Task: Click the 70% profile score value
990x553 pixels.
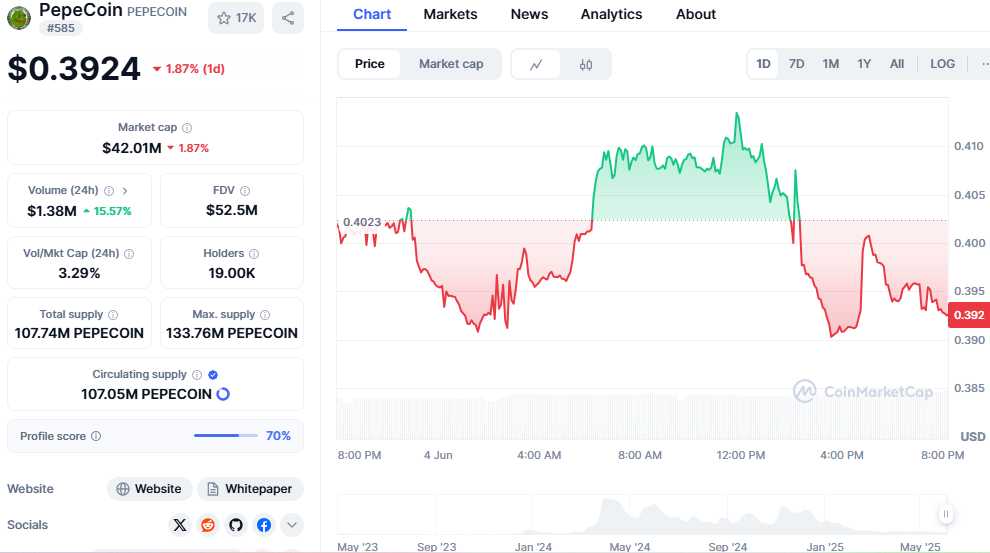Action: coord(278,436)
